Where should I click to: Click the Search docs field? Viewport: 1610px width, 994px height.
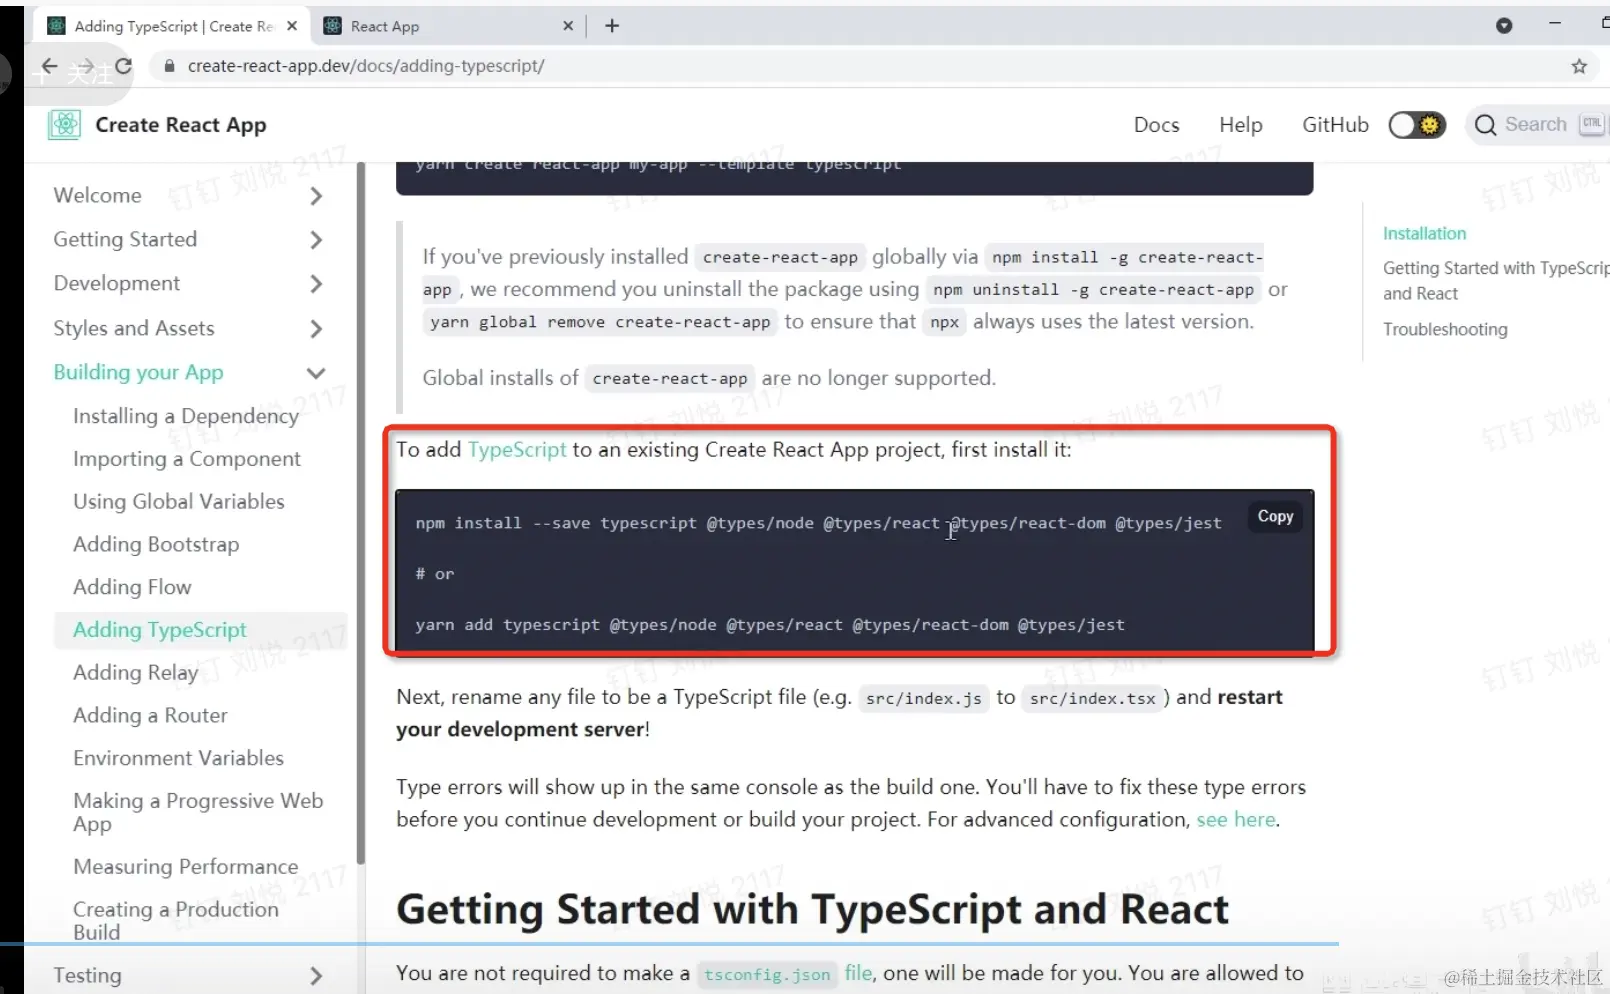coord(1538,125)
